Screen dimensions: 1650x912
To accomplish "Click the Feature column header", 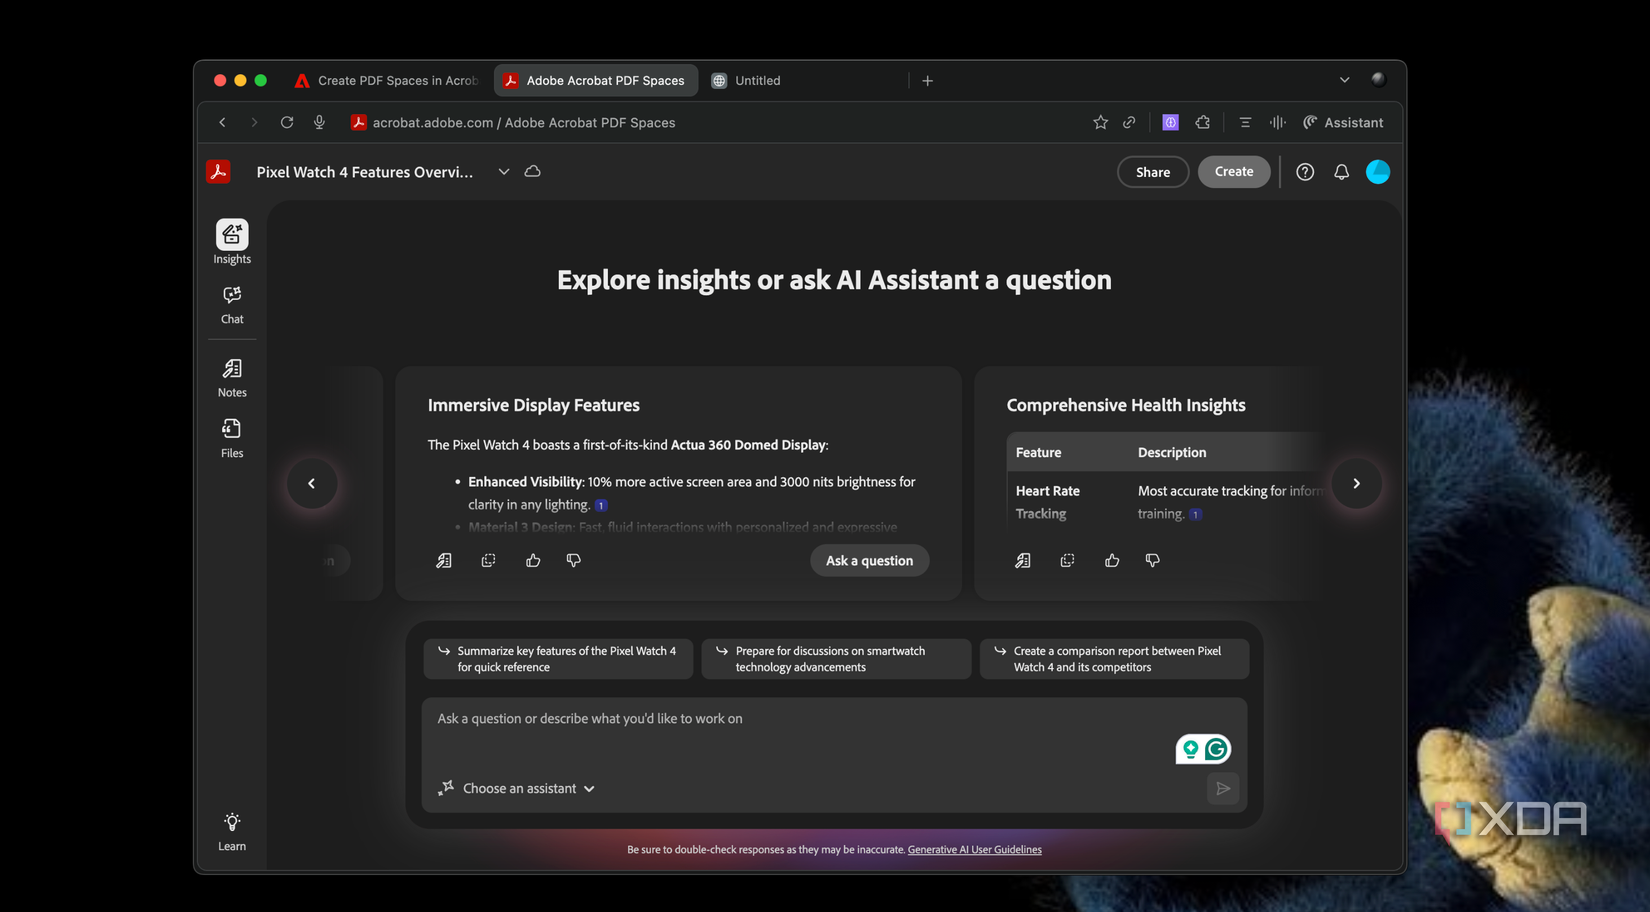I will [1038, 453].
